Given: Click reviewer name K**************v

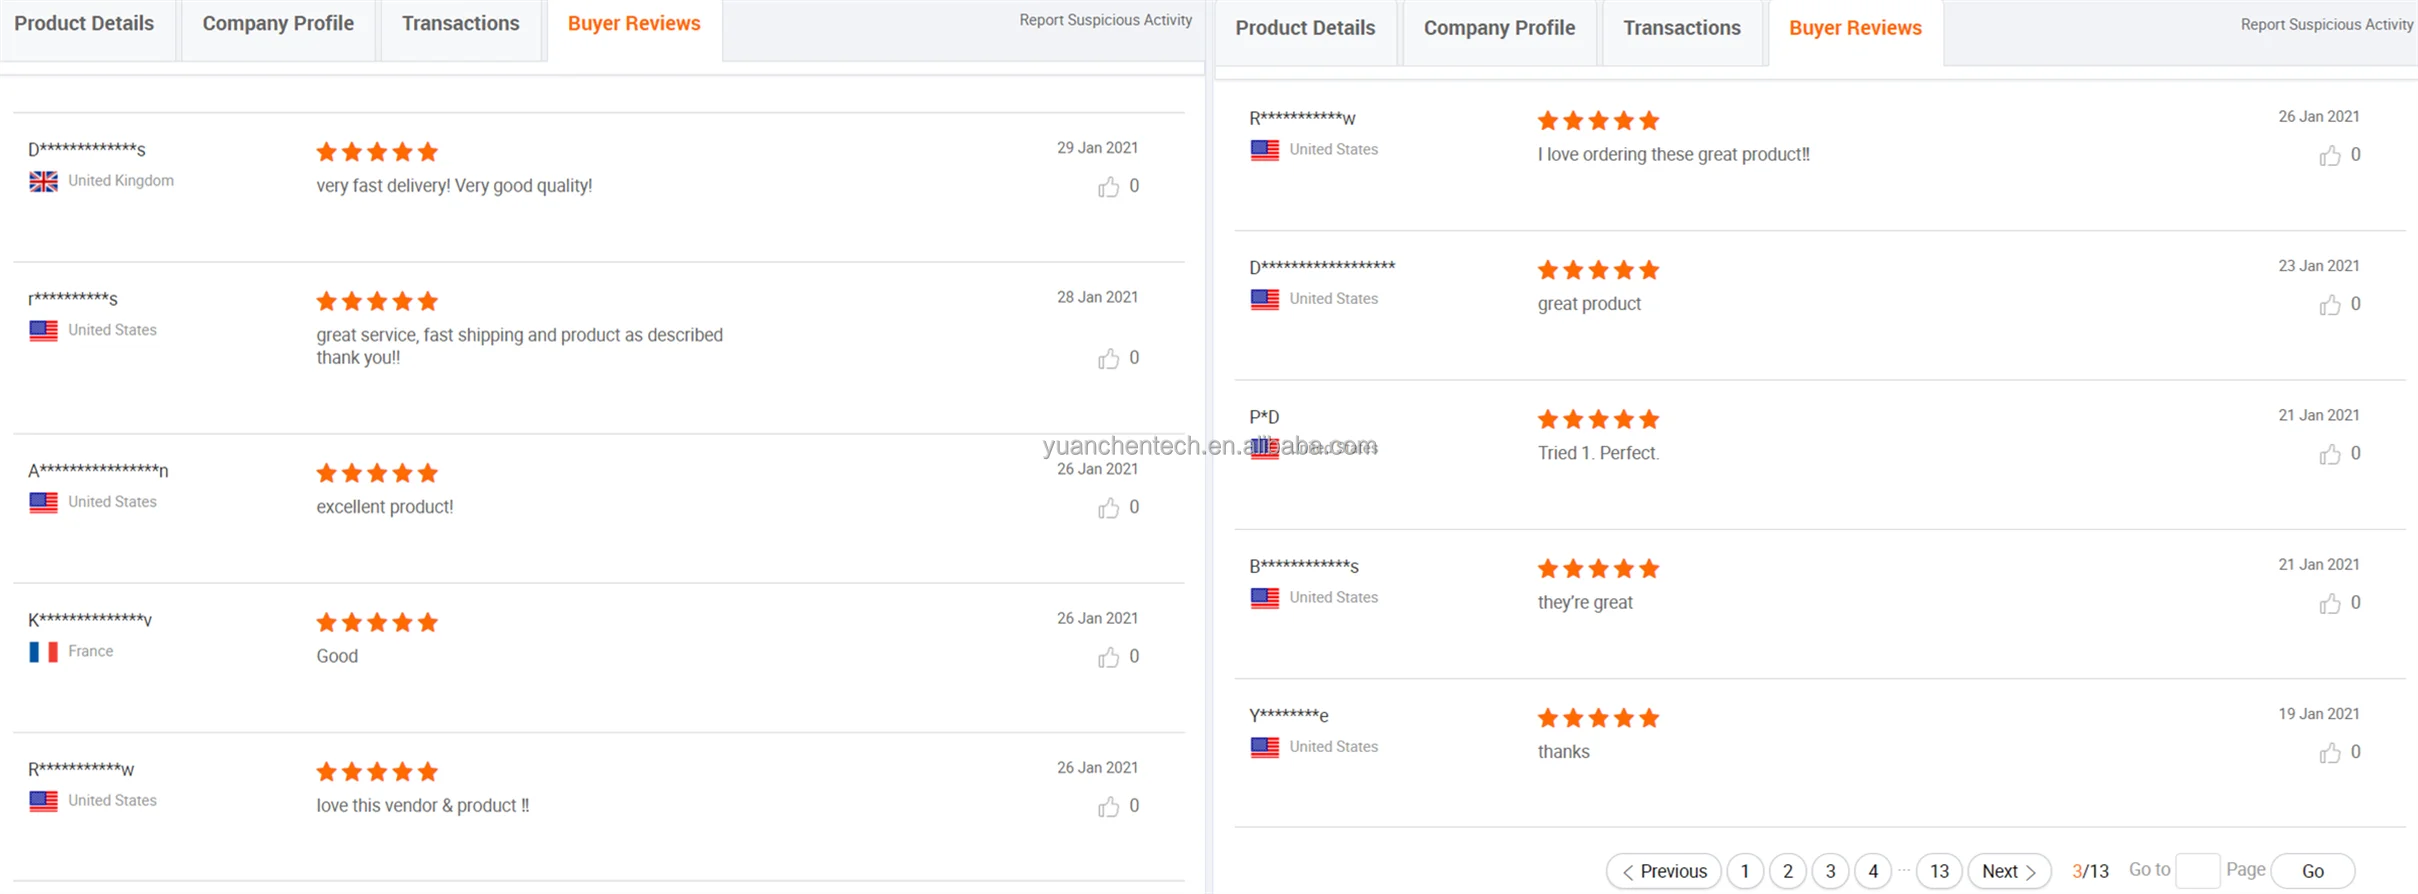Looking at the screenshot, I should (90, 620).
